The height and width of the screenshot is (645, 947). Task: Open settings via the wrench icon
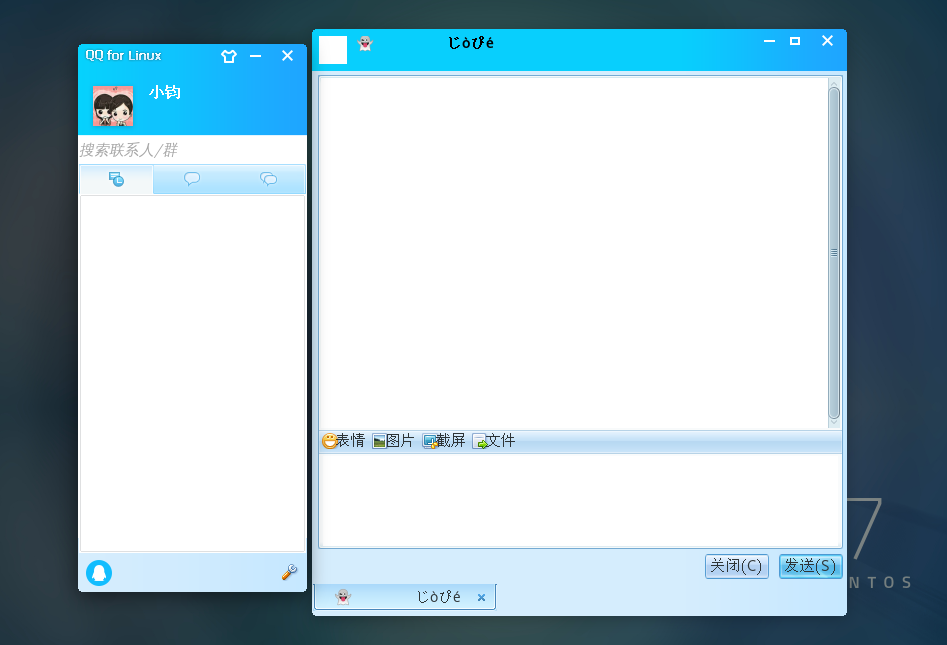coord(289,573)
